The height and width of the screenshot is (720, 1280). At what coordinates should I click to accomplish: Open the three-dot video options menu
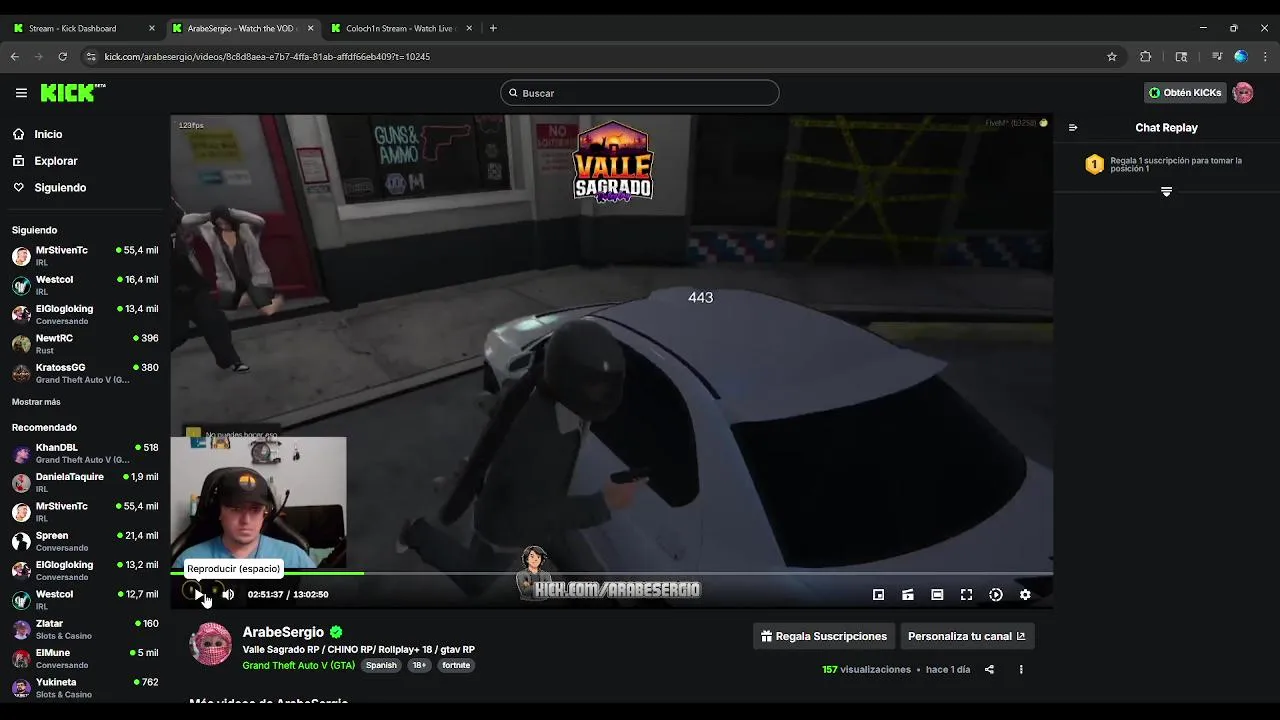(x=1021, y=669)
